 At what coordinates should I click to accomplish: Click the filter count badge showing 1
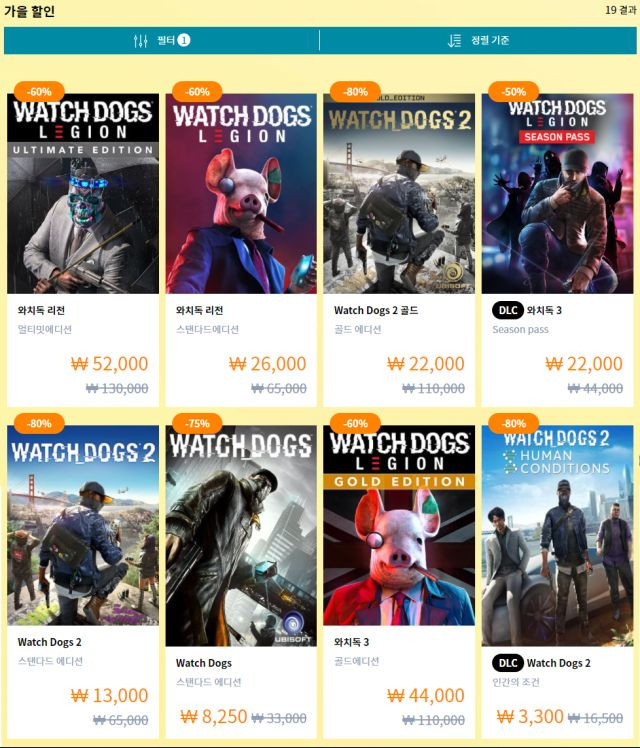184,41
